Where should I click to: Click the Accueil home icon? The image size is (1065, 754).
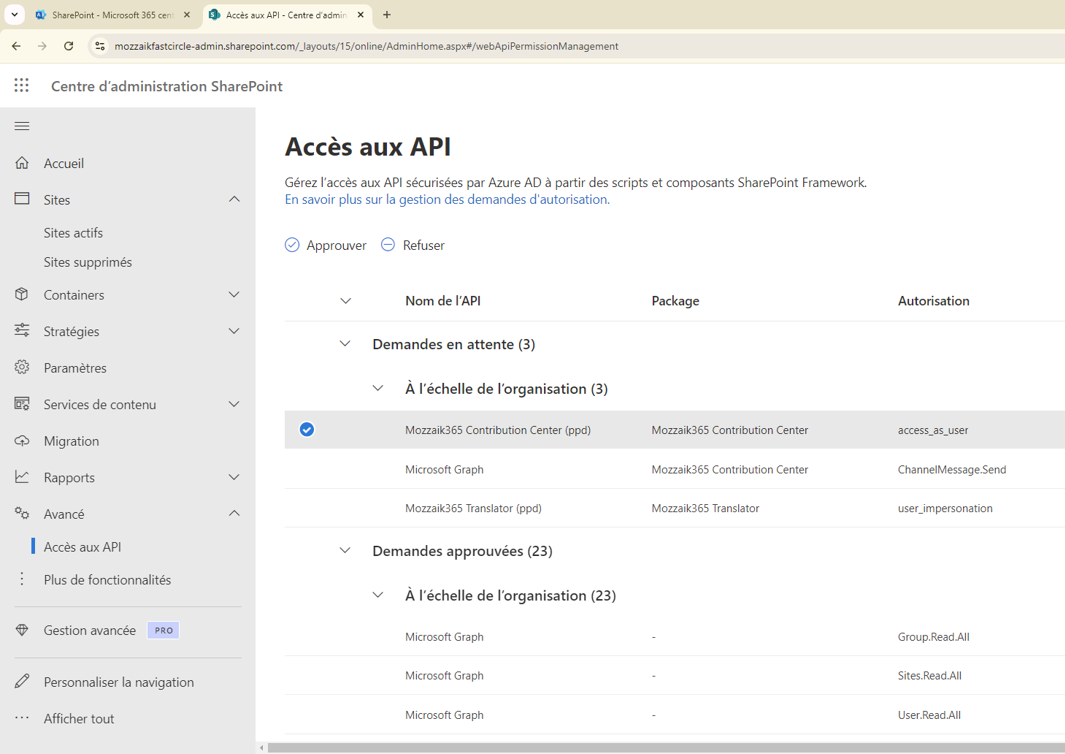click(x=22, y=163)
